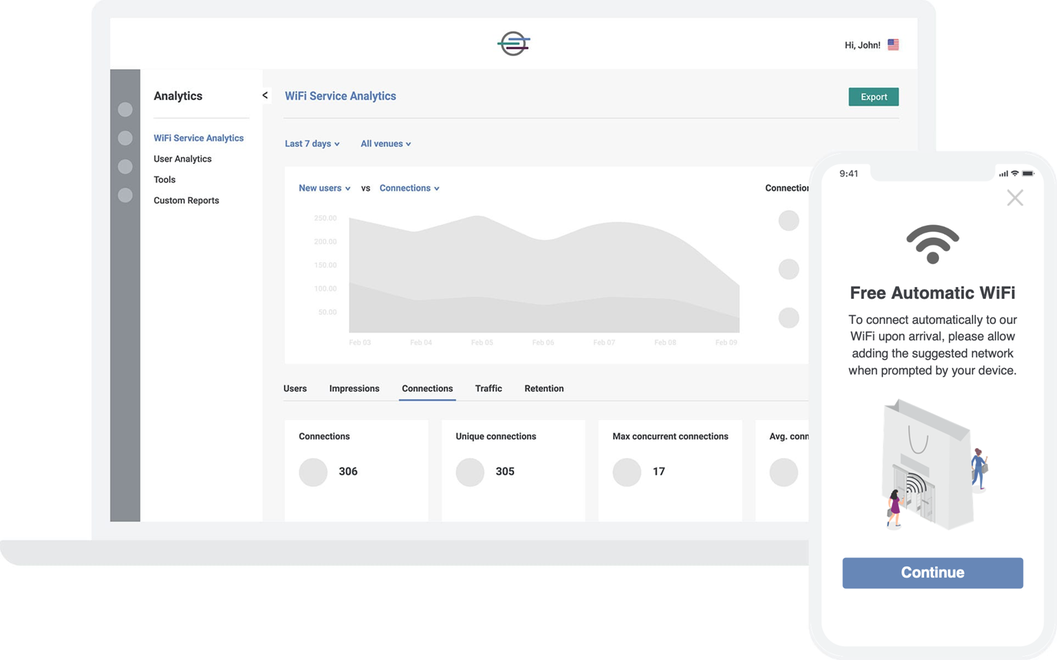Dismiss the Free Automatic WiFi popup
Screen dimensions: 1057x660
[x=1015, y=198]
